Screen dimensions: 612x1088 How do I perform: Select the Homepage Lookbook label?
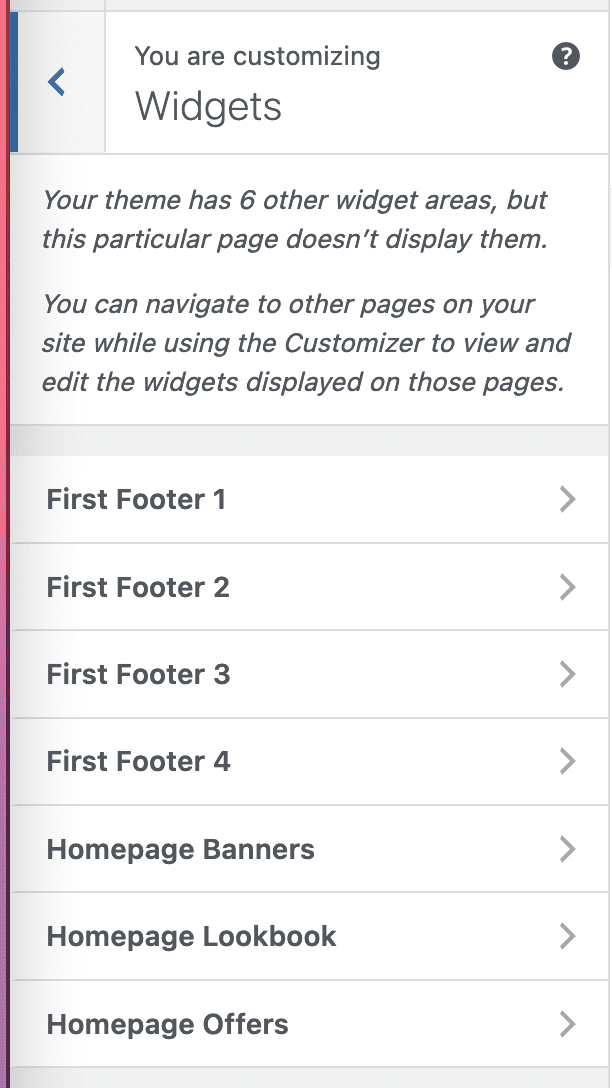coord(192,936)
